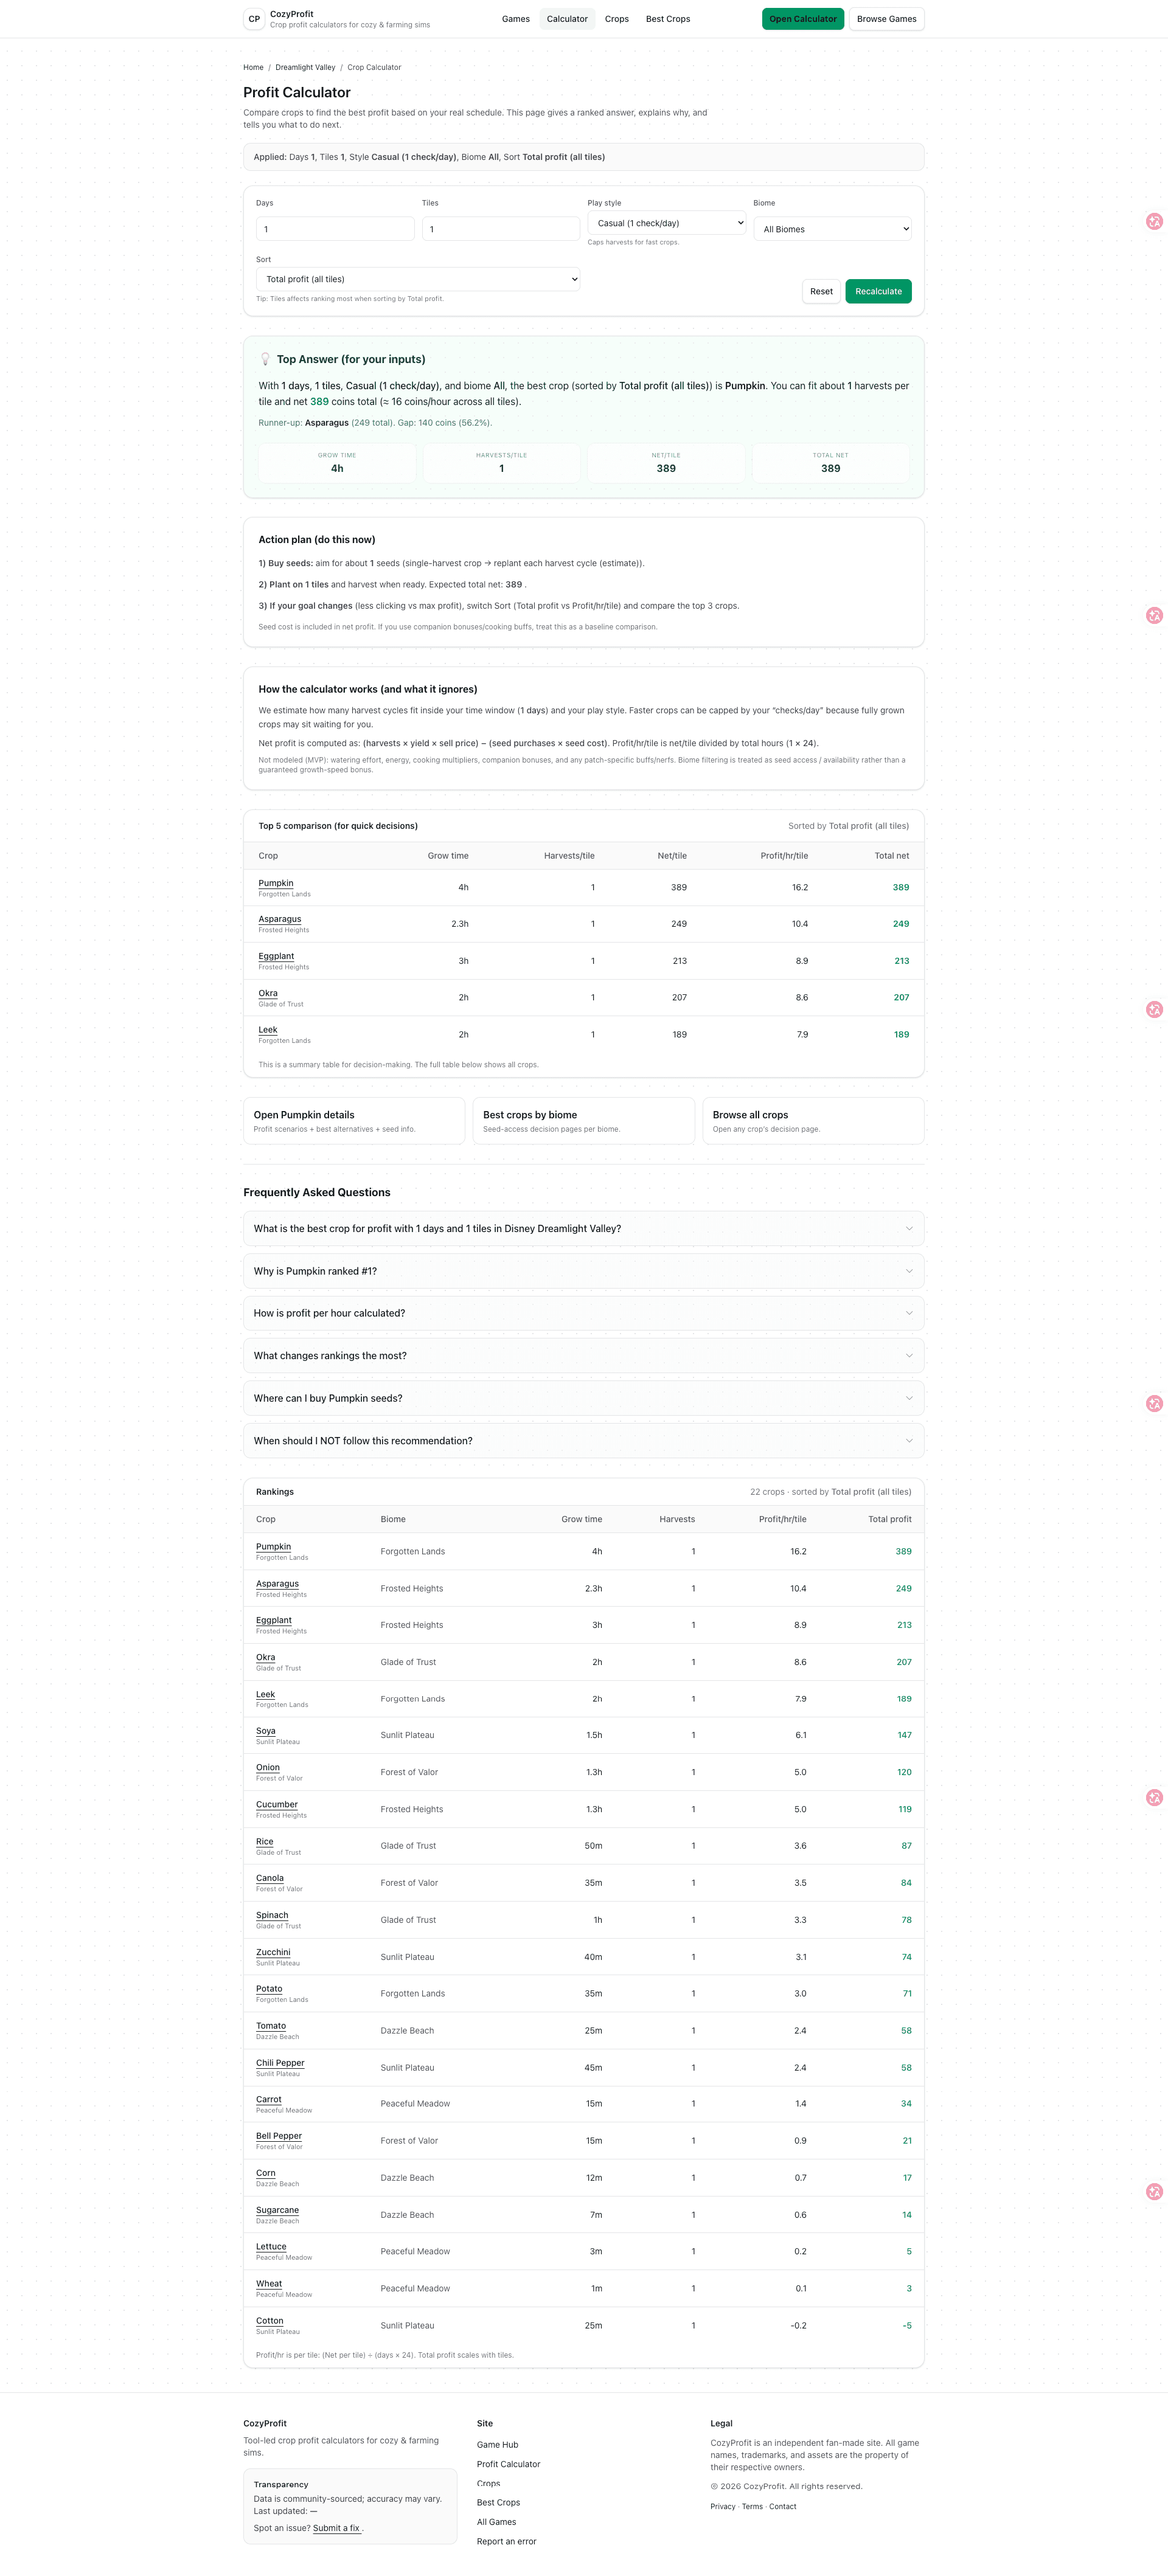Switch to the 'Games' navigation item
Image resolution: width=1168 pixels, height=2576 pixels.
(515, 18)
